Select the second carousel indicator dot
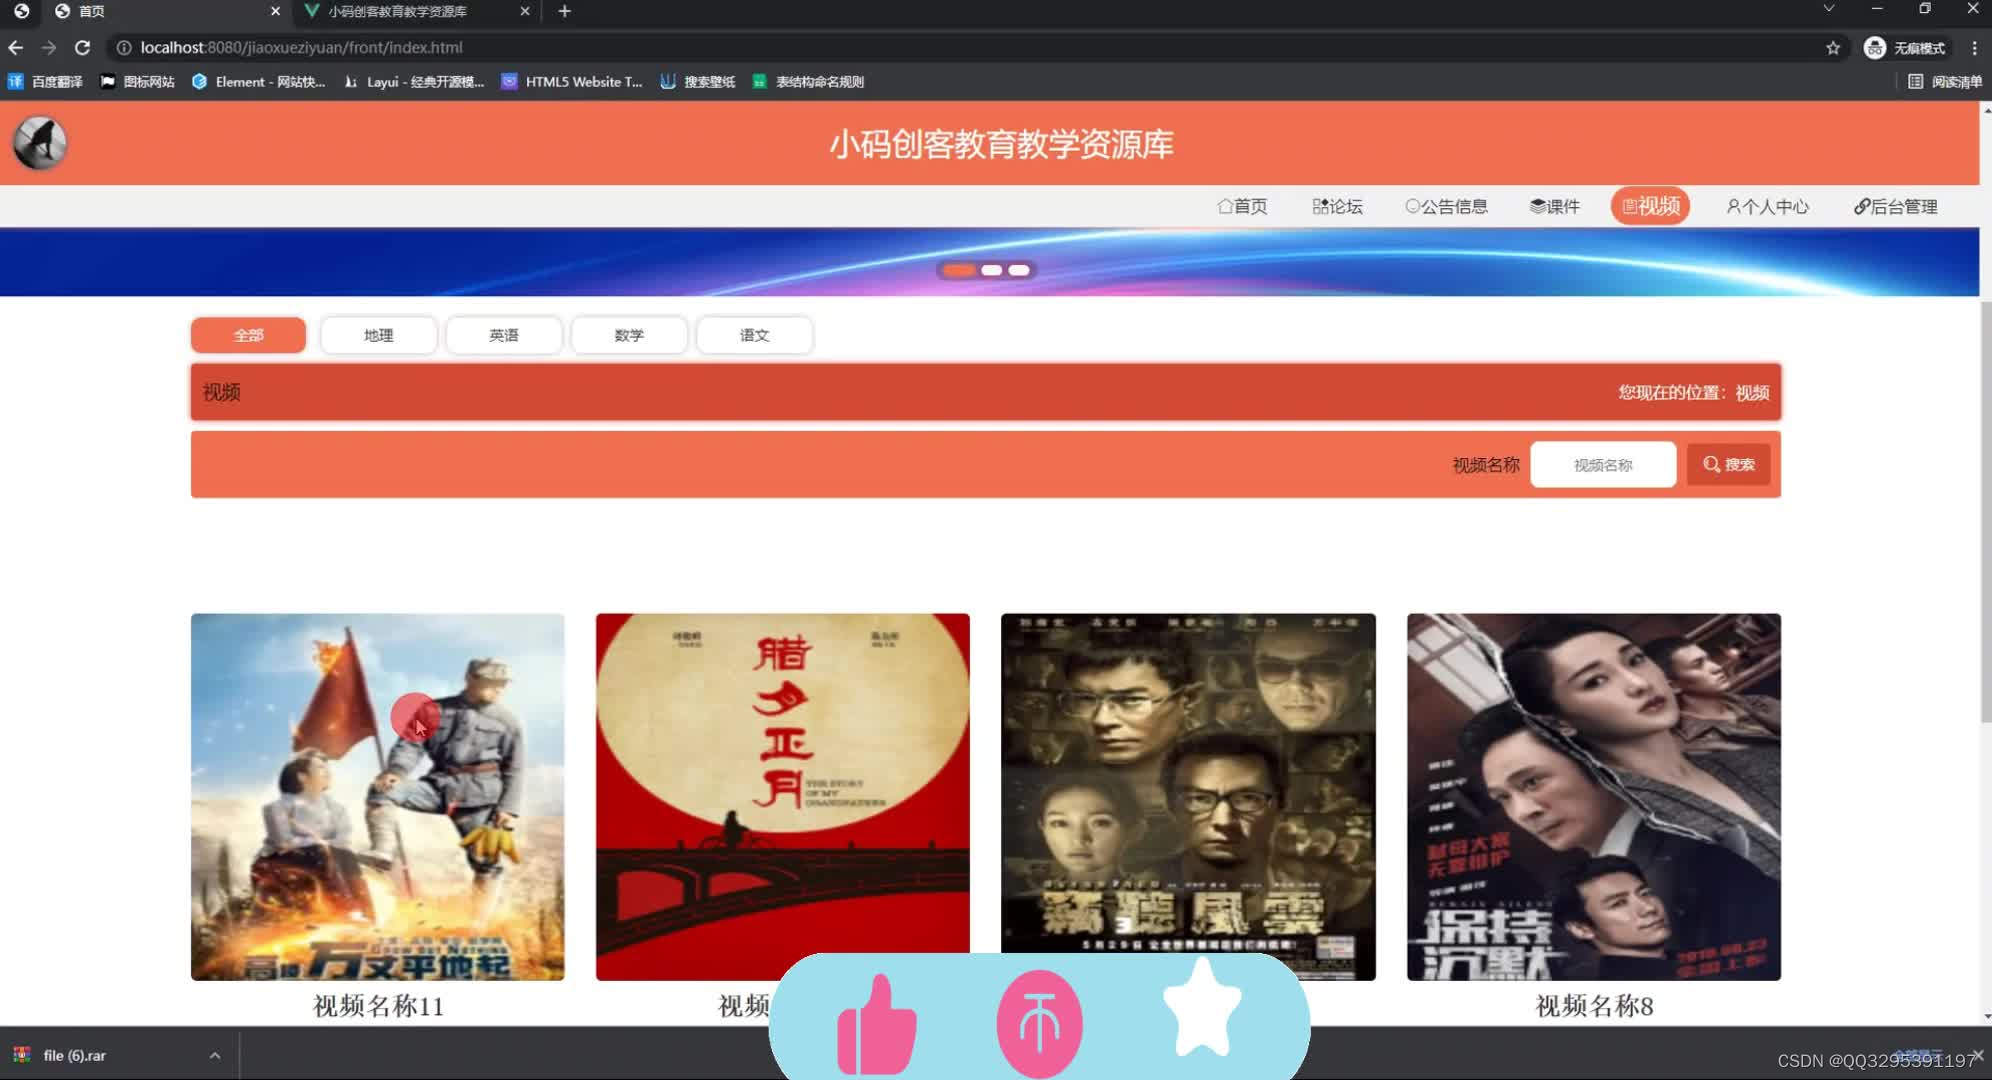 click(991, 270)
